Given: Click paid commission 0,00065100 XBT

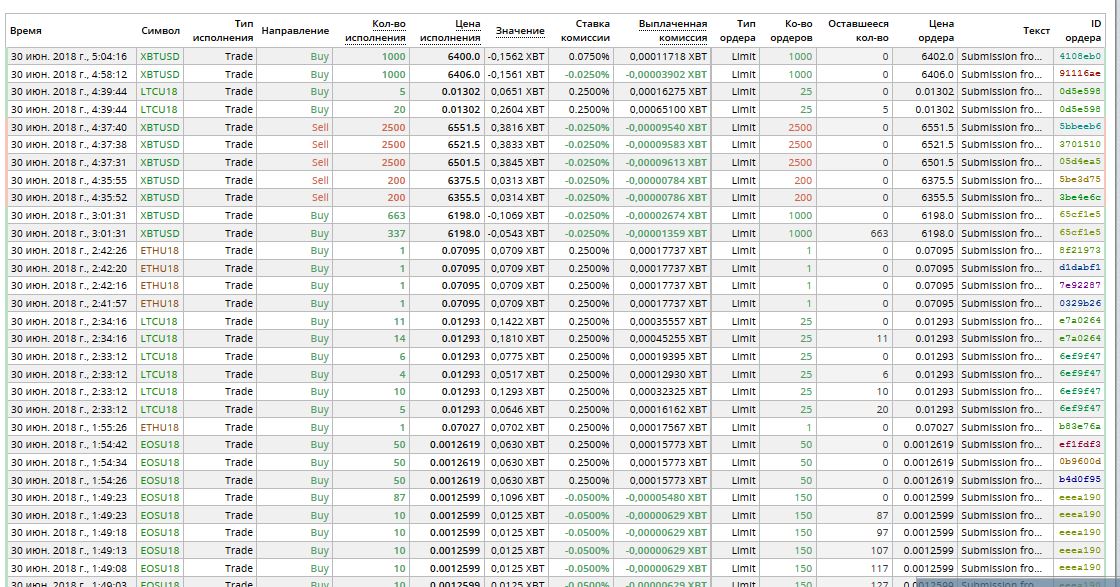Looking at the screenshot, I should [668, 109].
